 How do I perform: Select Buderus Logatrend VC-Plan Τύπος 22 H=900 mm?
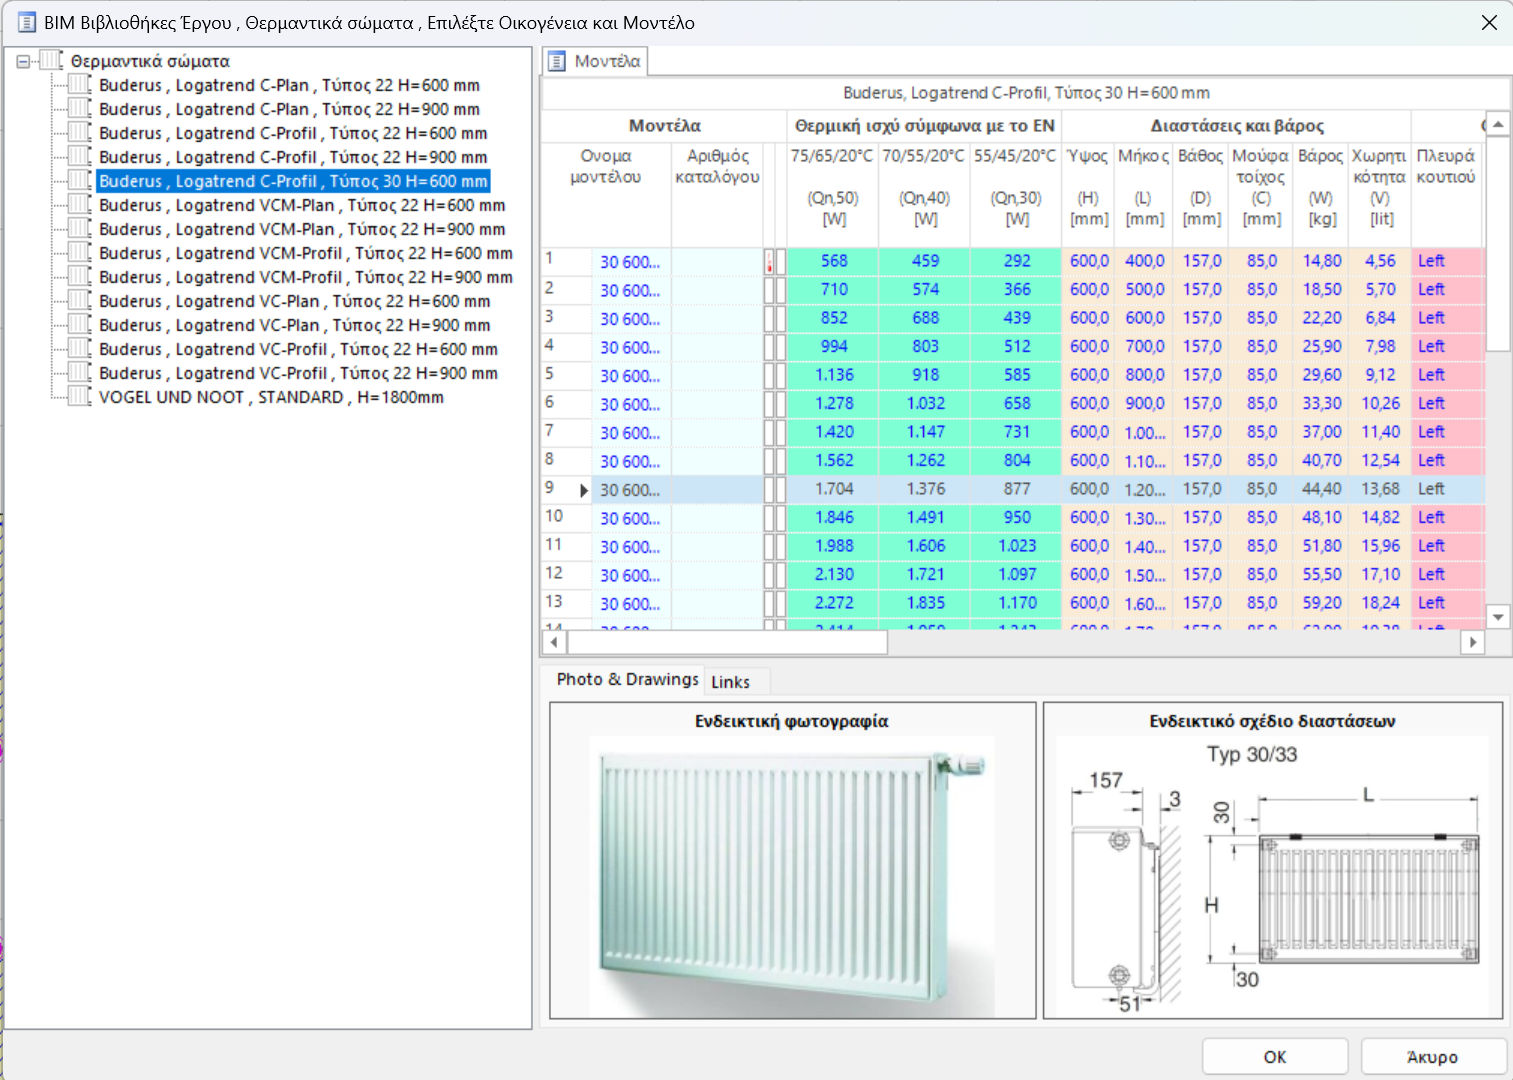pyautogui.click(x=295, y=325)
